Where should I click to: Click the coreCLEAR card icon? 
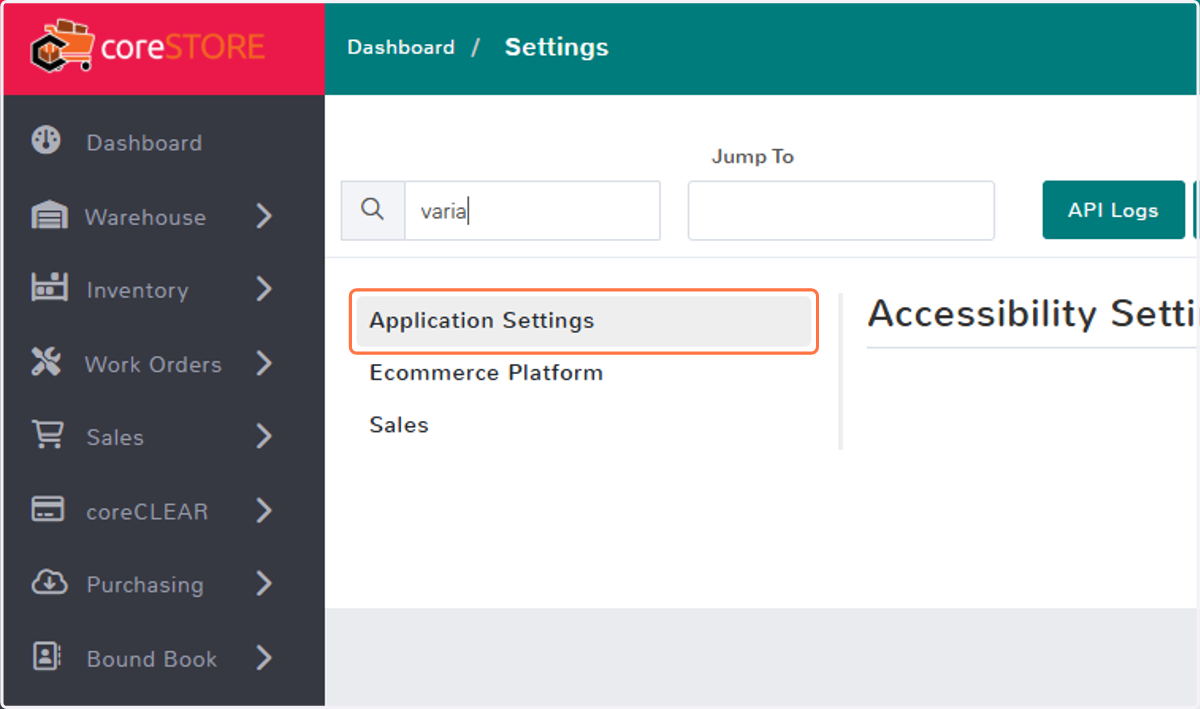click(x=48, y=510)
